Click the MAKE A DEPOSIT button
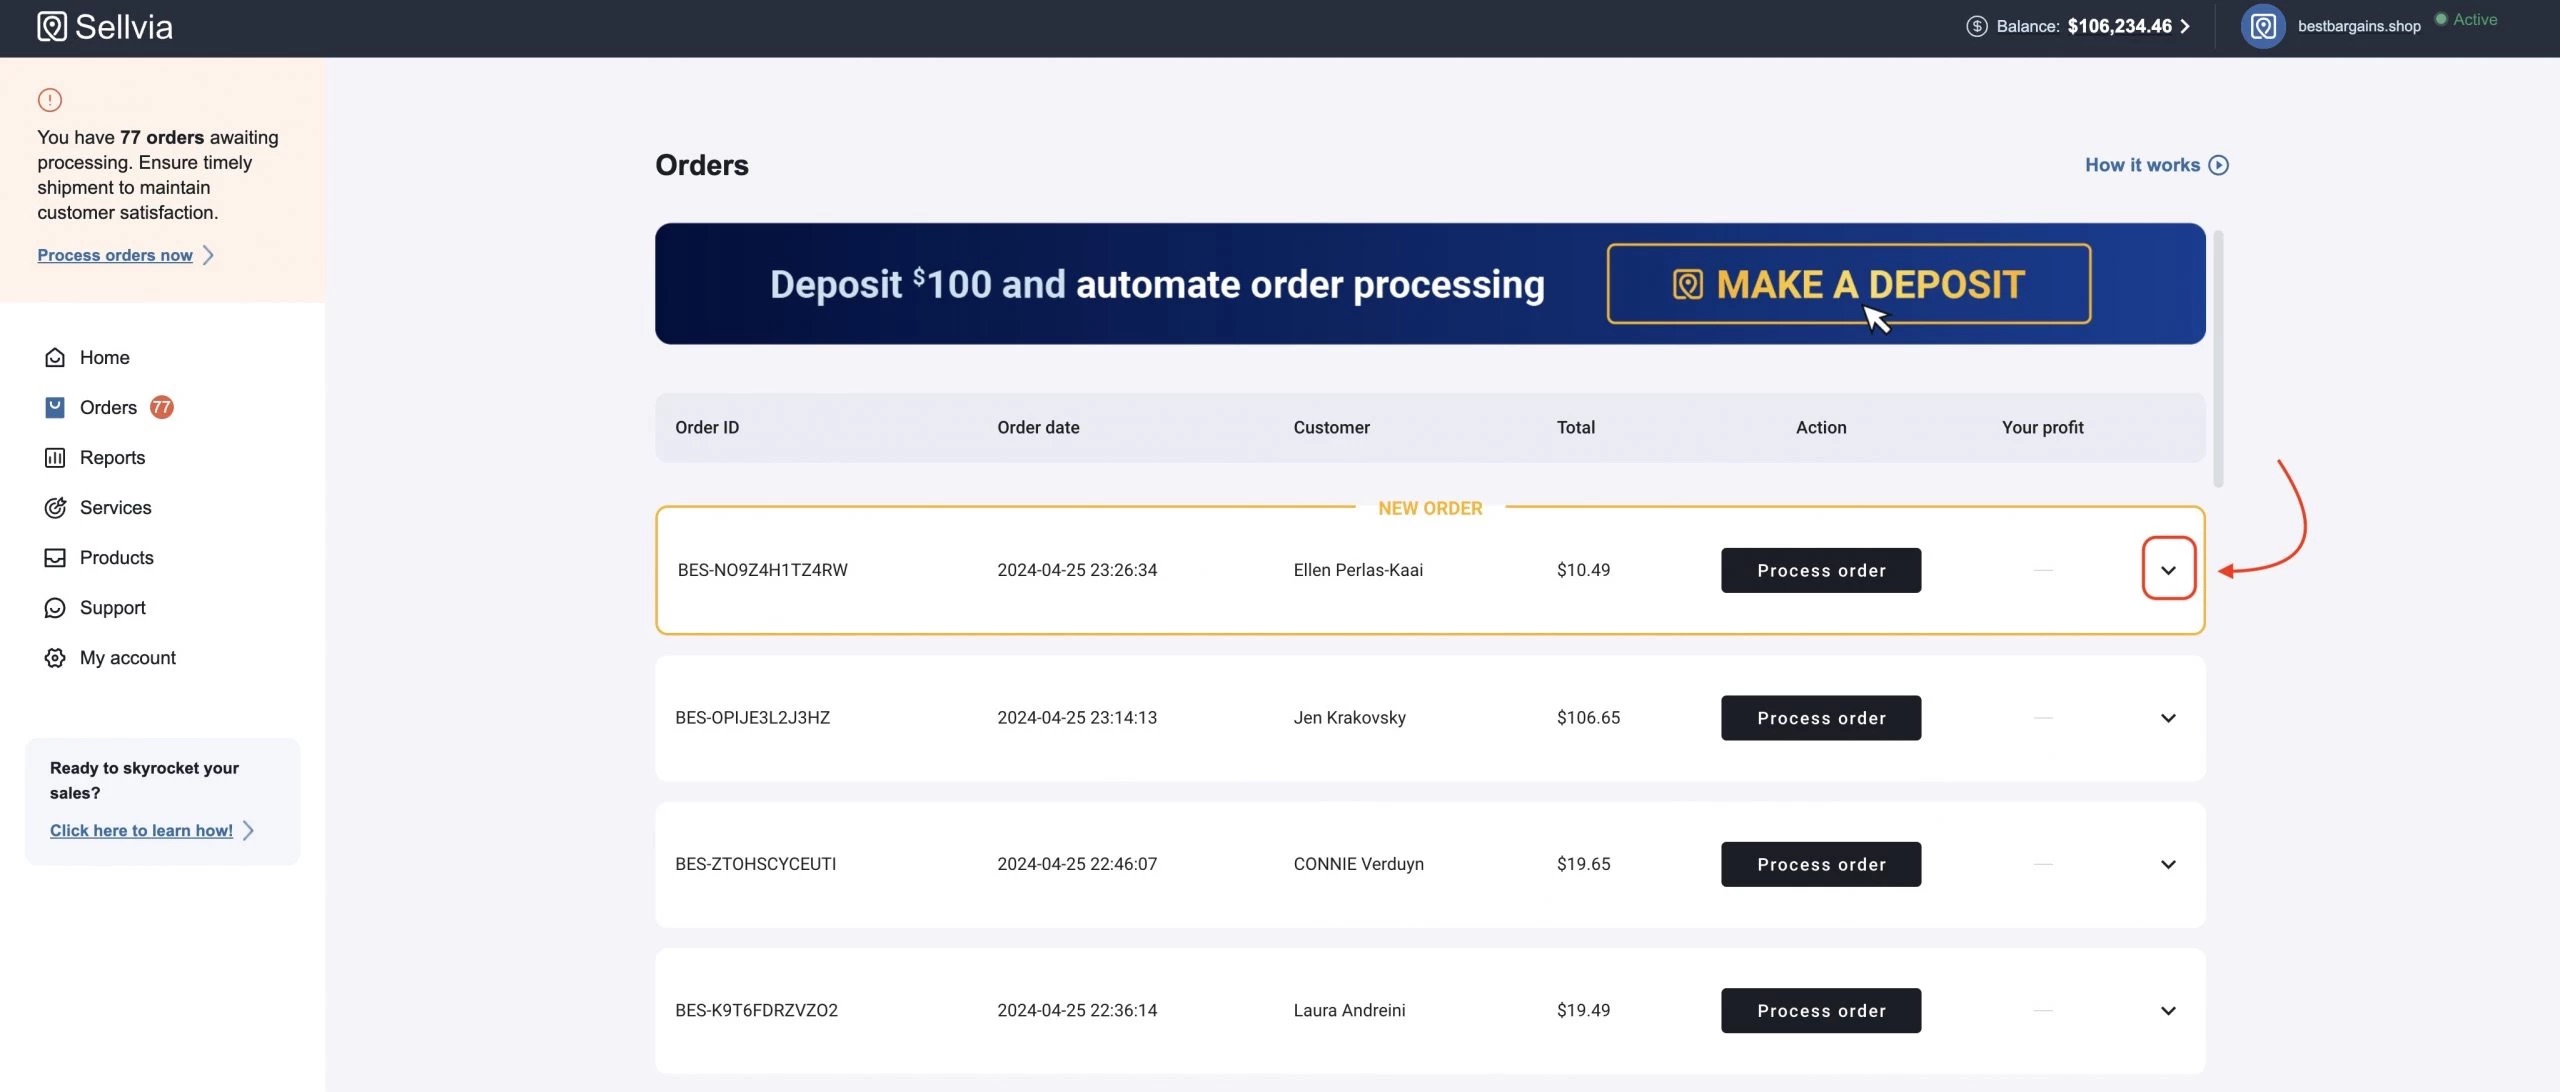 pos(1848,284)
